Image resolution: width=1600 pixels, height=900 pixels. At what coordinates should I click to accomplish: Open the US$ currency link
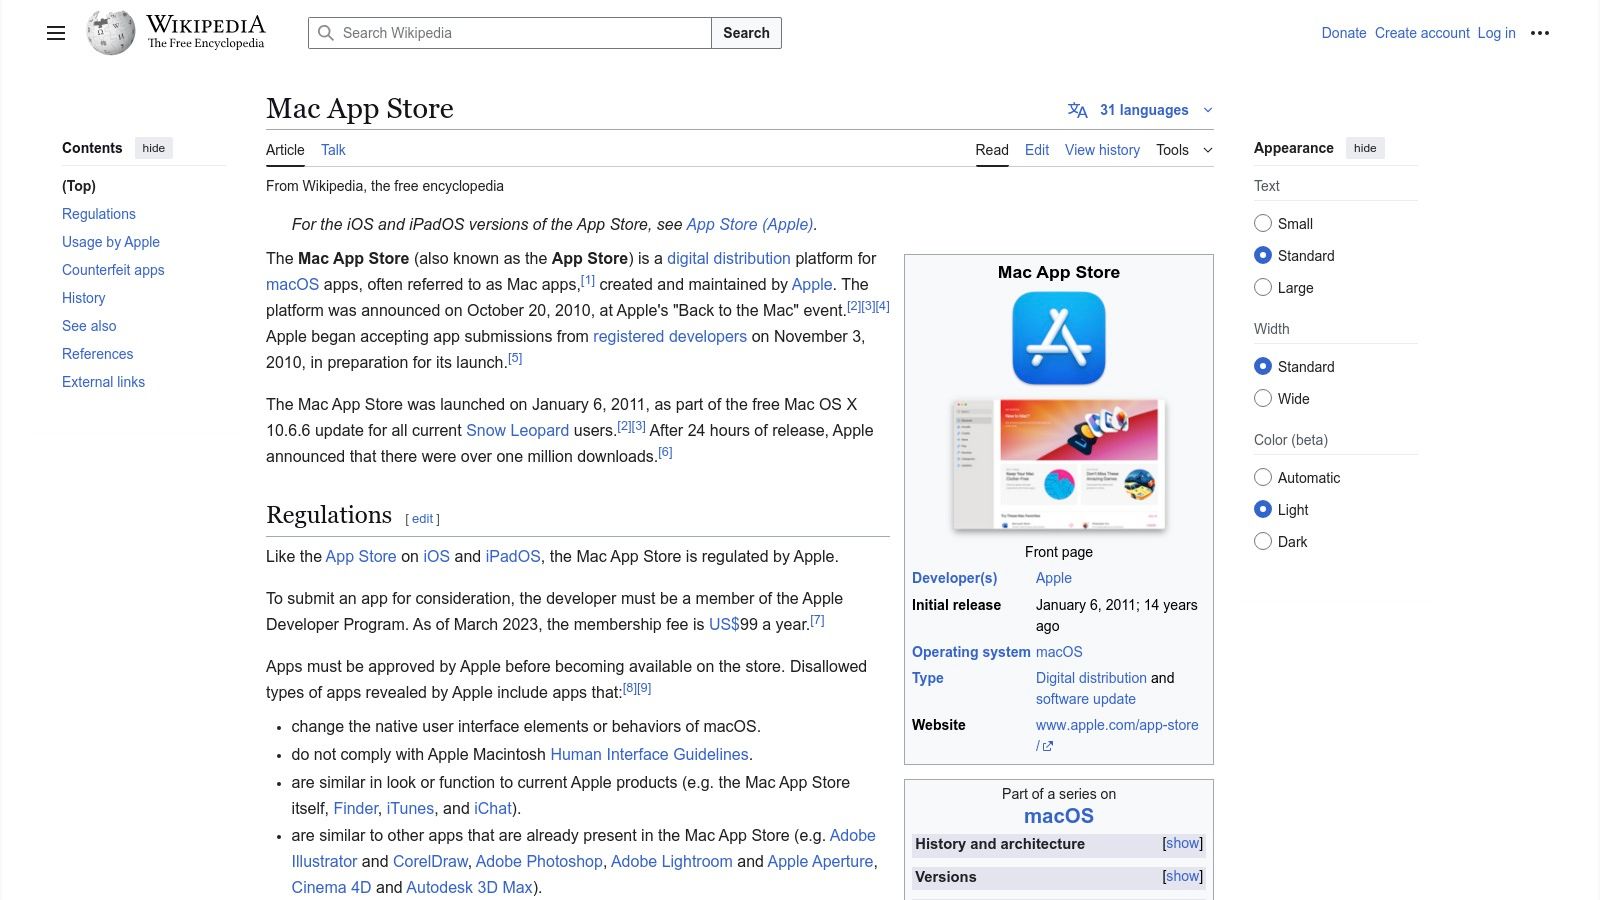tap(724, 624)
